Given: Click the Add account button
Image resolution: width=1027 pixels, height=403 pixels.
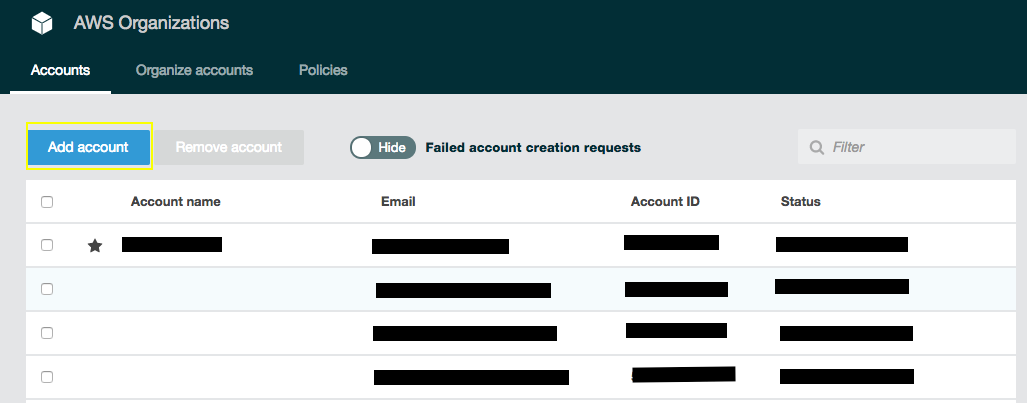Looking at the screenshot, I should 88,147.
